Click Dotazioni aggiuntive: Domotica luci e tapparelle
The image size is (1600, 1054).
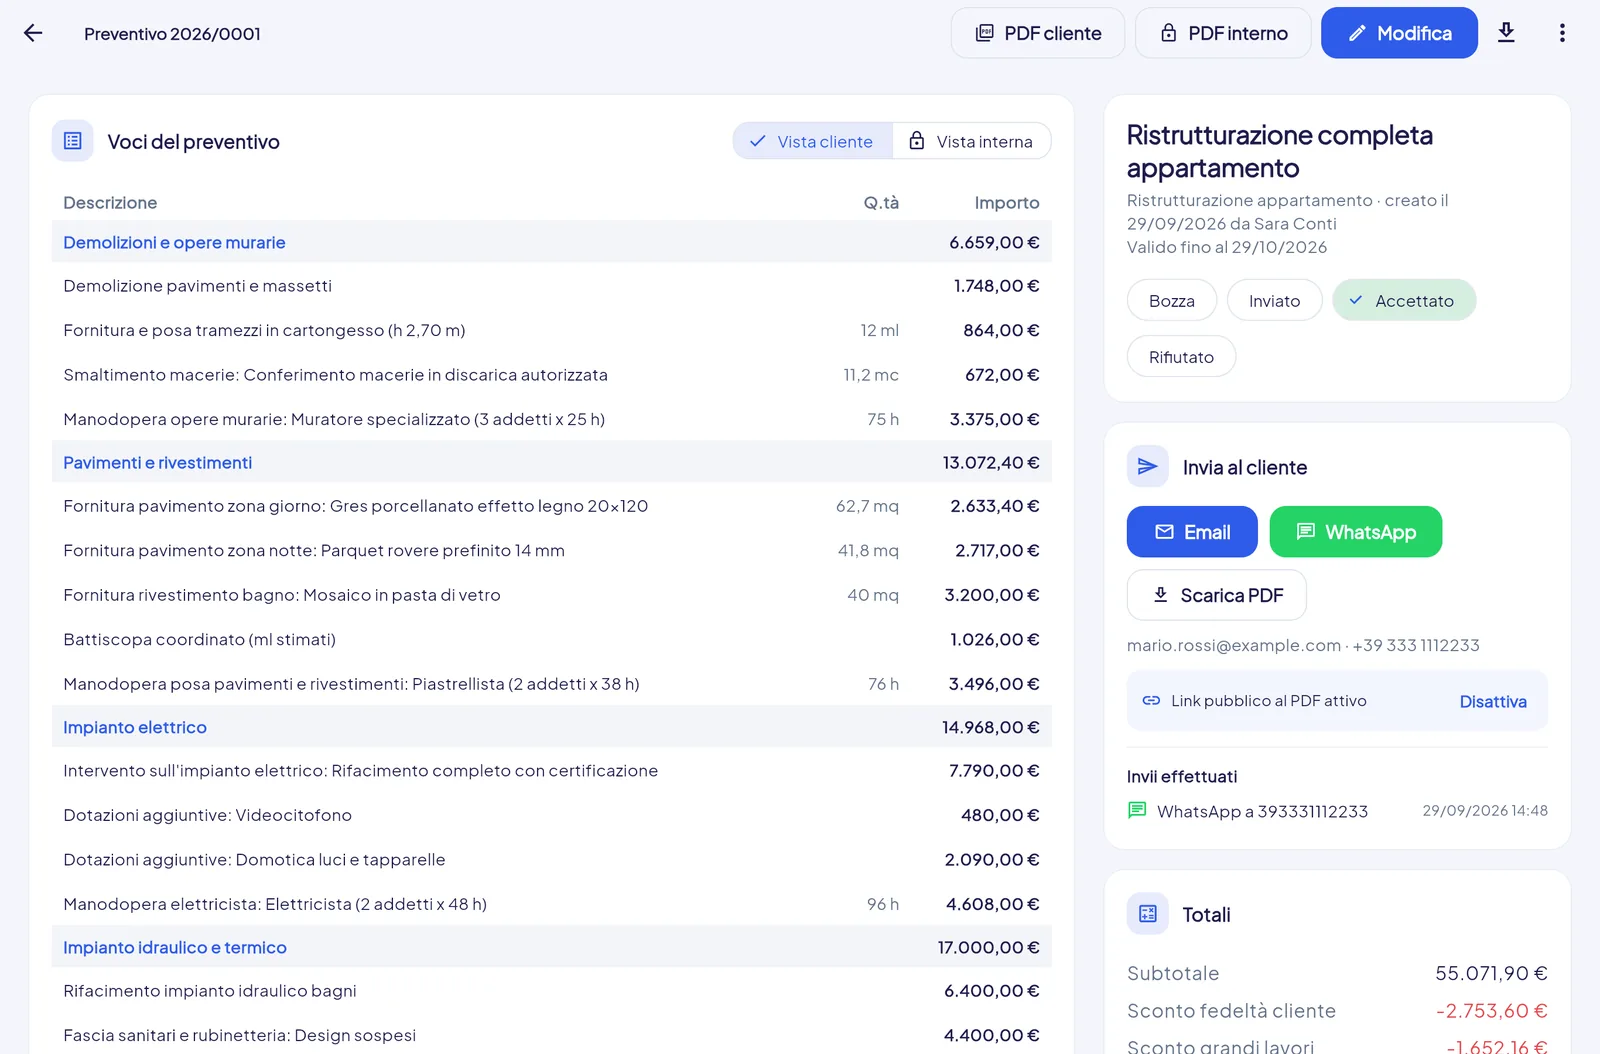click(552, 859)
